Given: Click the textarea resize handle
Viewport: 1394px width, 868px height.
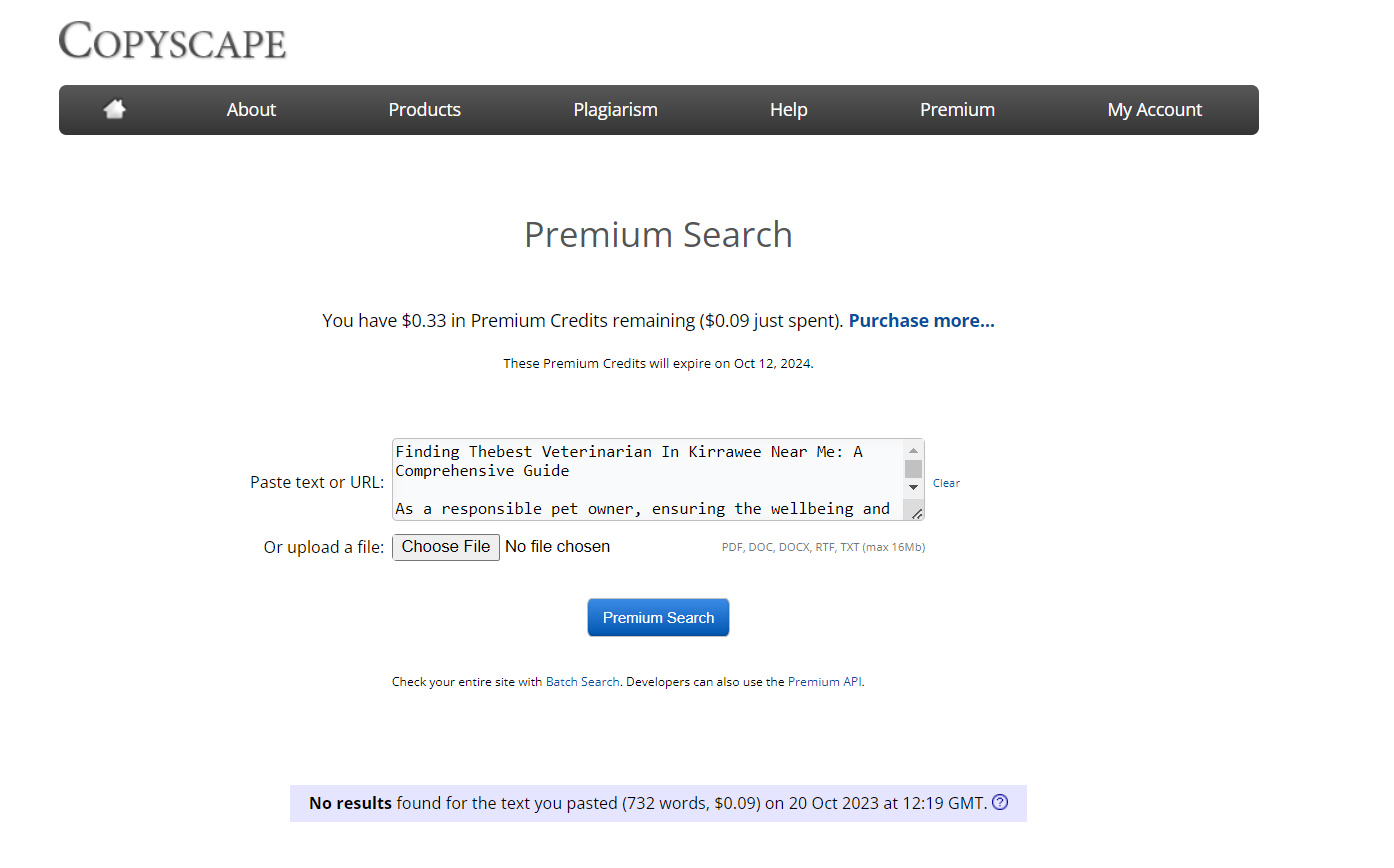Looking at the screenshot, I should click(916, 512).
